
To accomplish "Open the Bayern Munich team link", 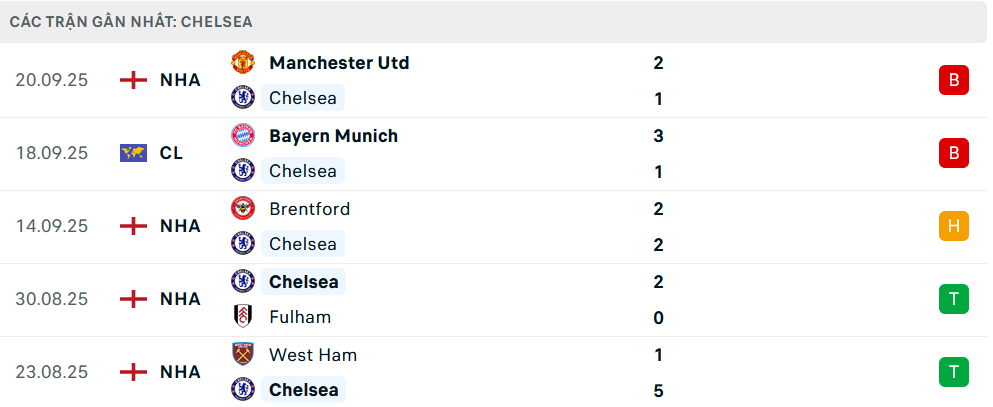I will (x=333, y=136).
